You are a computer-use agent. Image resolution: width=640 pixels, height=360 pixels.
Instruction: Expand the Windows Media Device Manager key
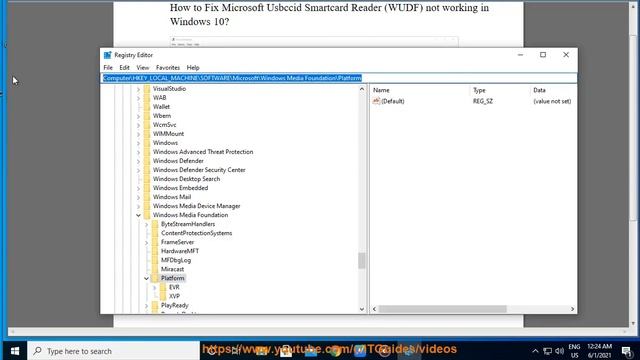138,206
